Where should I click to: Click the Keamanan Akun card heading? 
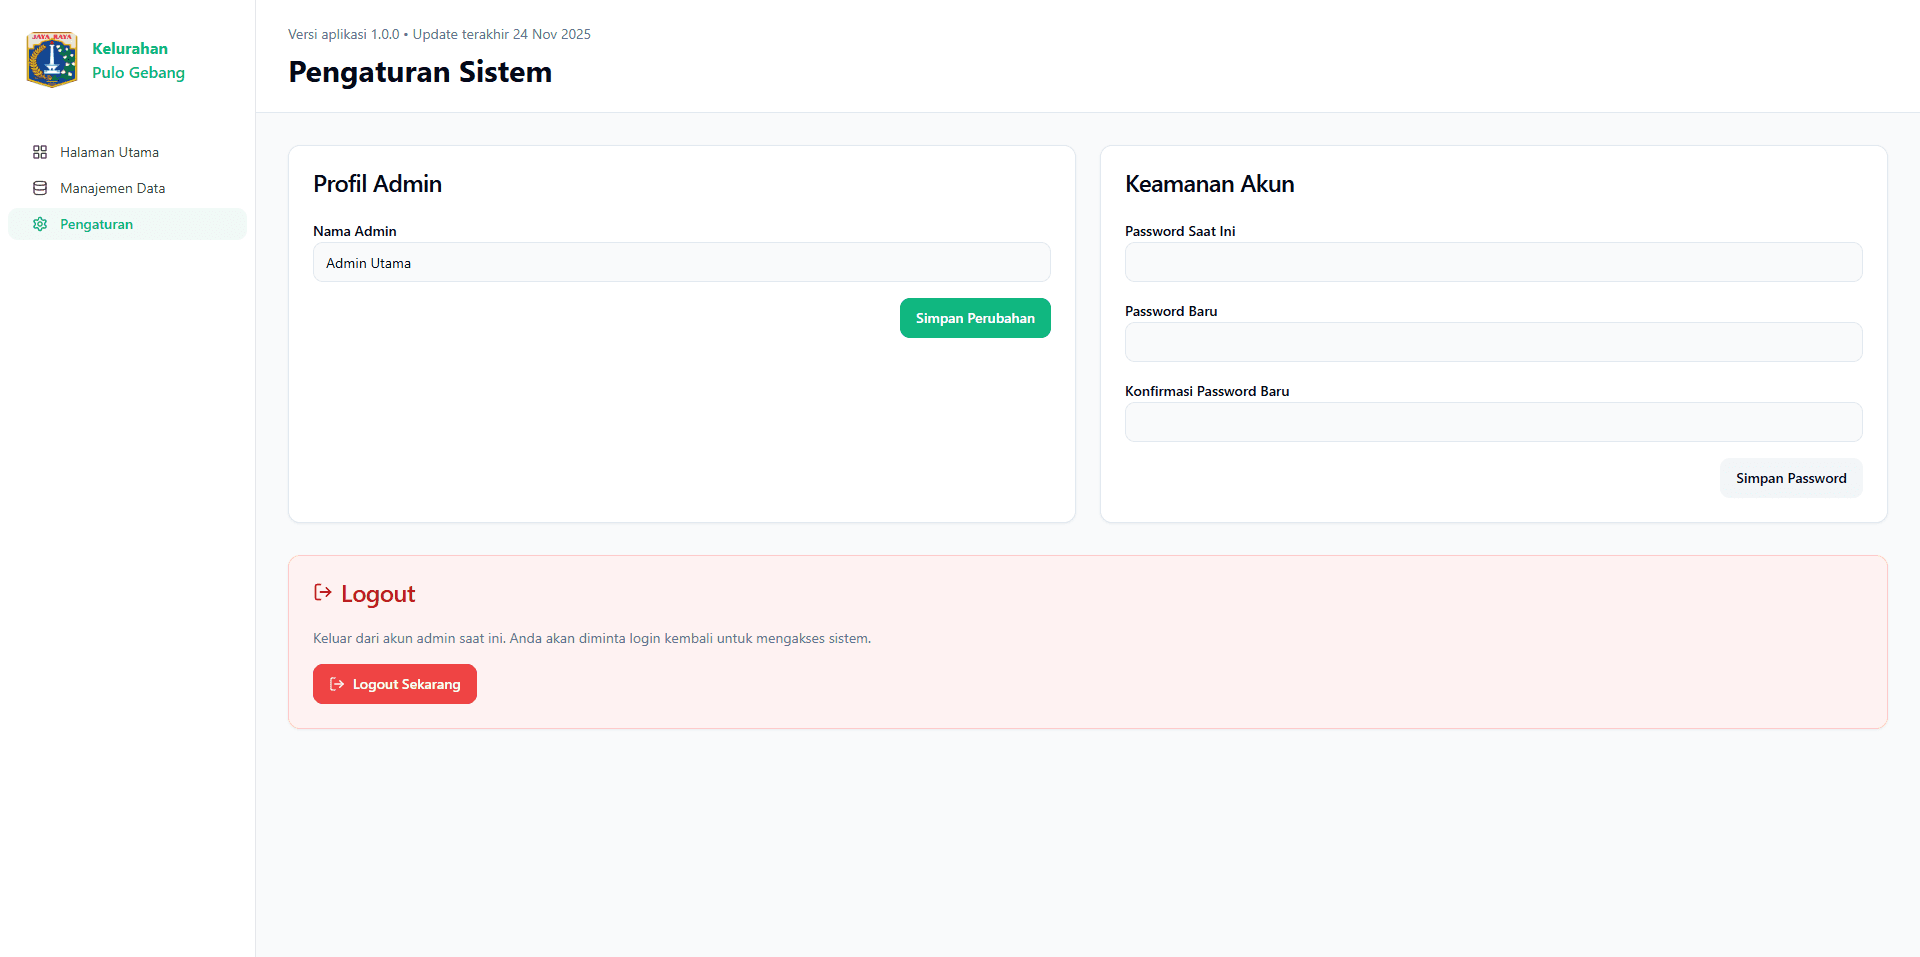1209,184
